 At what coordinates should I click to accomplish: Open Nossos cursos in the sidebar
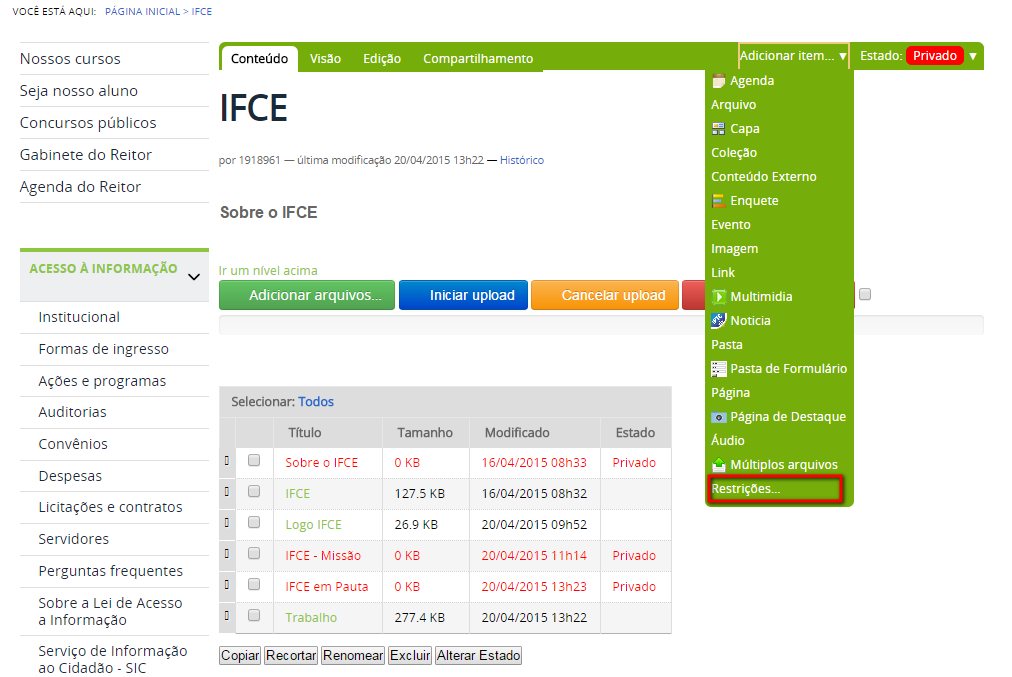[70, 59]
